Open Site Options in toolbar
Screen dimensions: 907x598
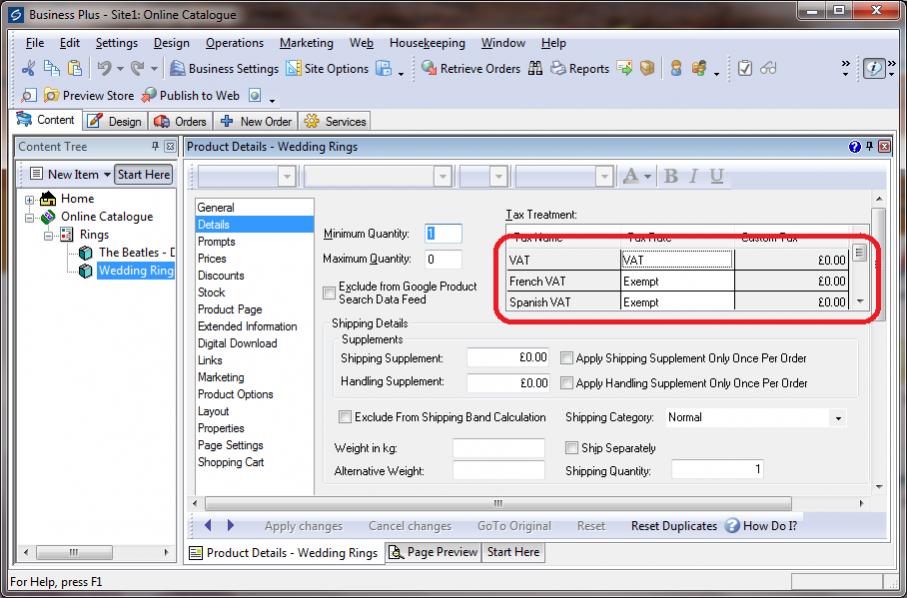327,69
